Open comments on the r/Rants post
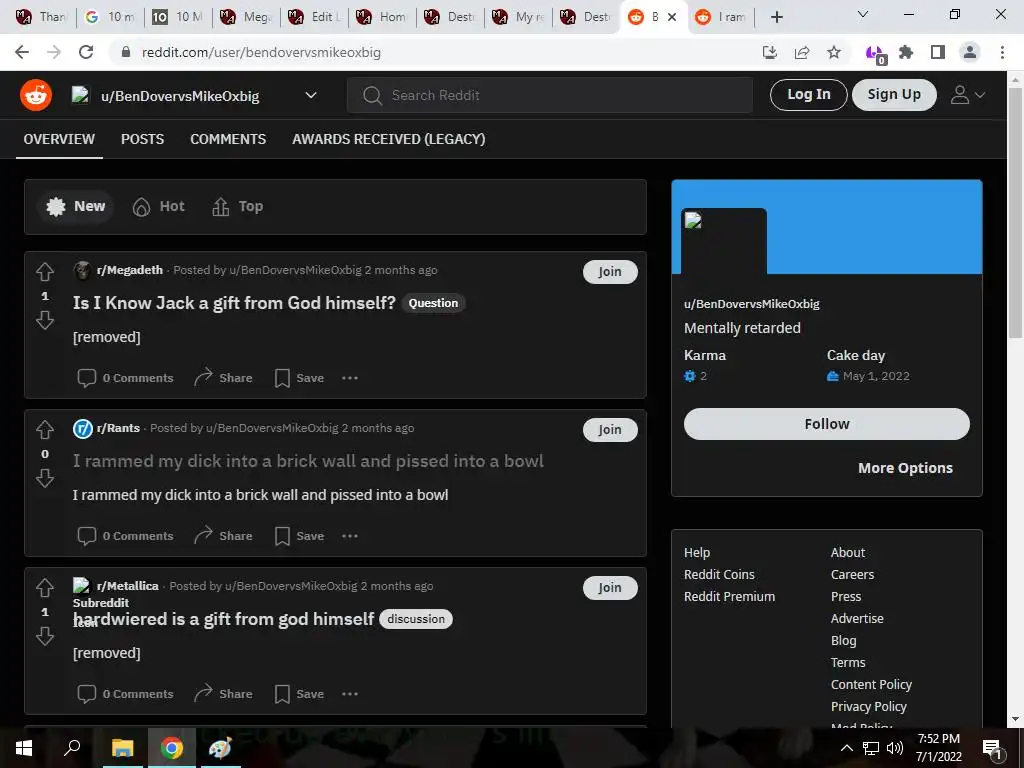This screenshot has height=768, width=1024. tap(125, 536)
